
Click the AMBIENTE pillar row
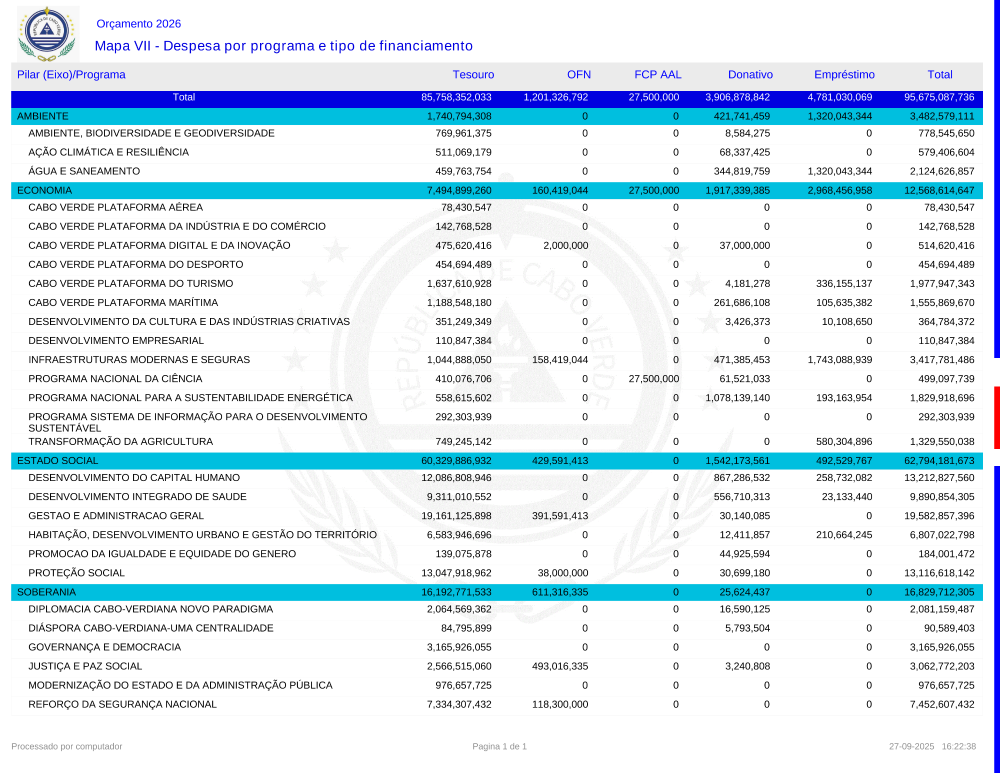coord(43,117)
